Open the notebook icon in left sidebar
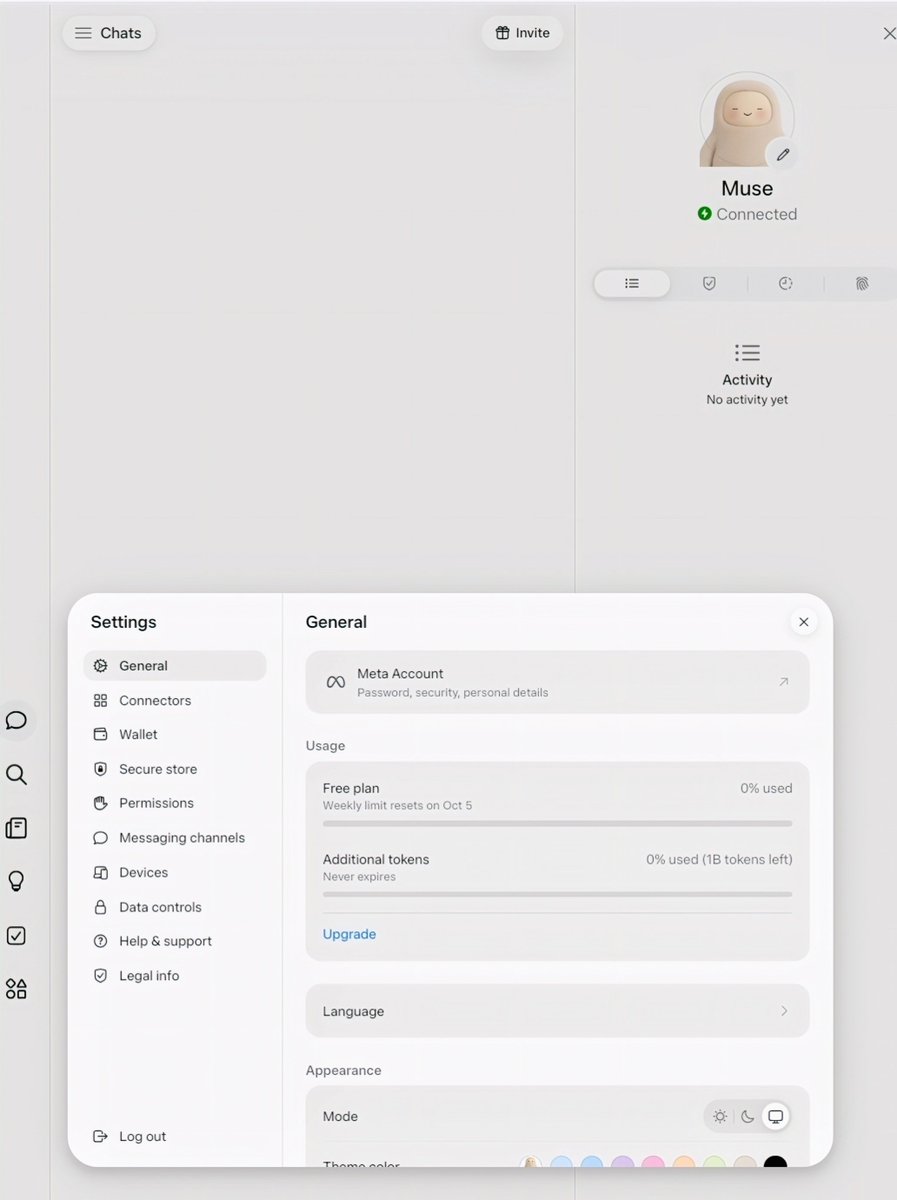Viewport: 897px width, 1200px height. tap(16, 828)
